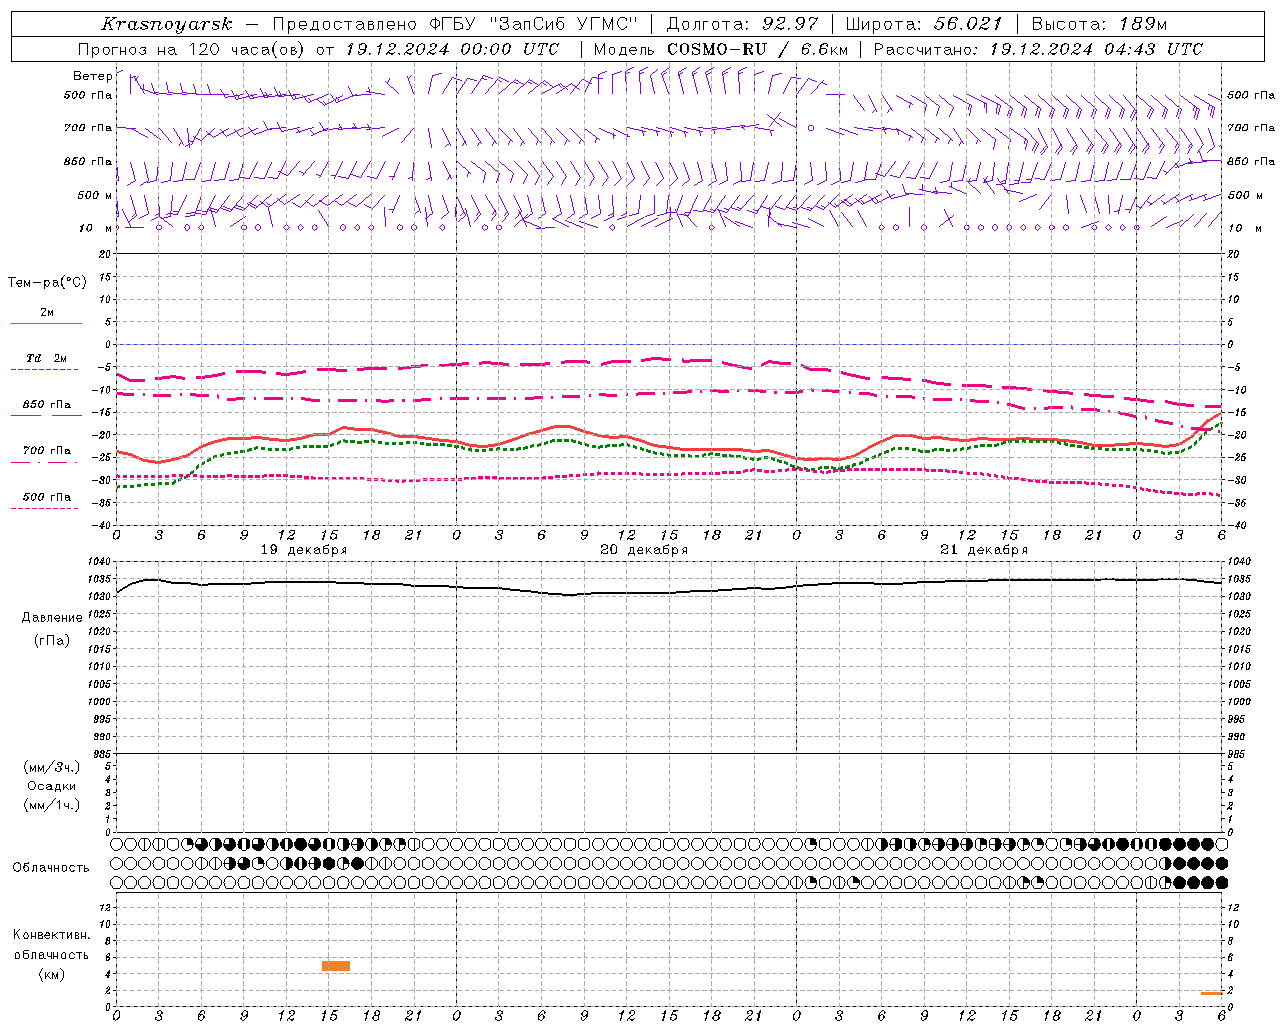Image resolution: width=1280 pixels, height=1024 pixels.
Task: Click the '19 декабря' date label
Action: point(304,550)
